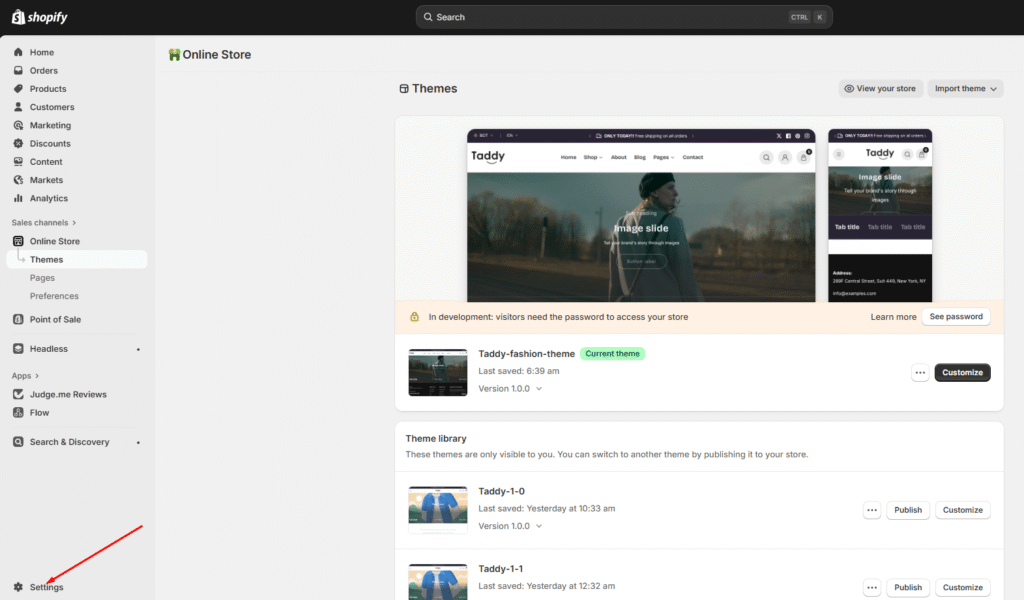Click the search magnifier icon
This screenshot has width=1024, height=600.
coord(428,17)
